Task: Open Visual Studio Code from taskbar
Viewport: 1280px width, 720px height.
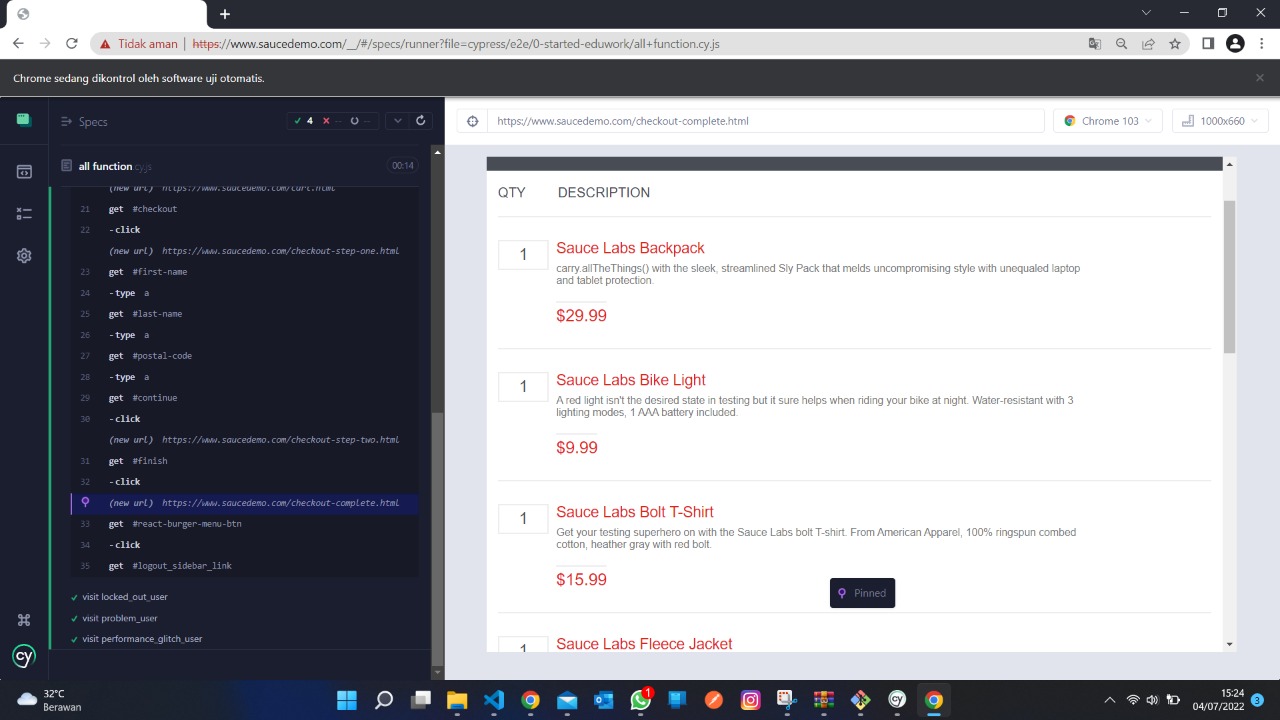Action: [493, 700]
